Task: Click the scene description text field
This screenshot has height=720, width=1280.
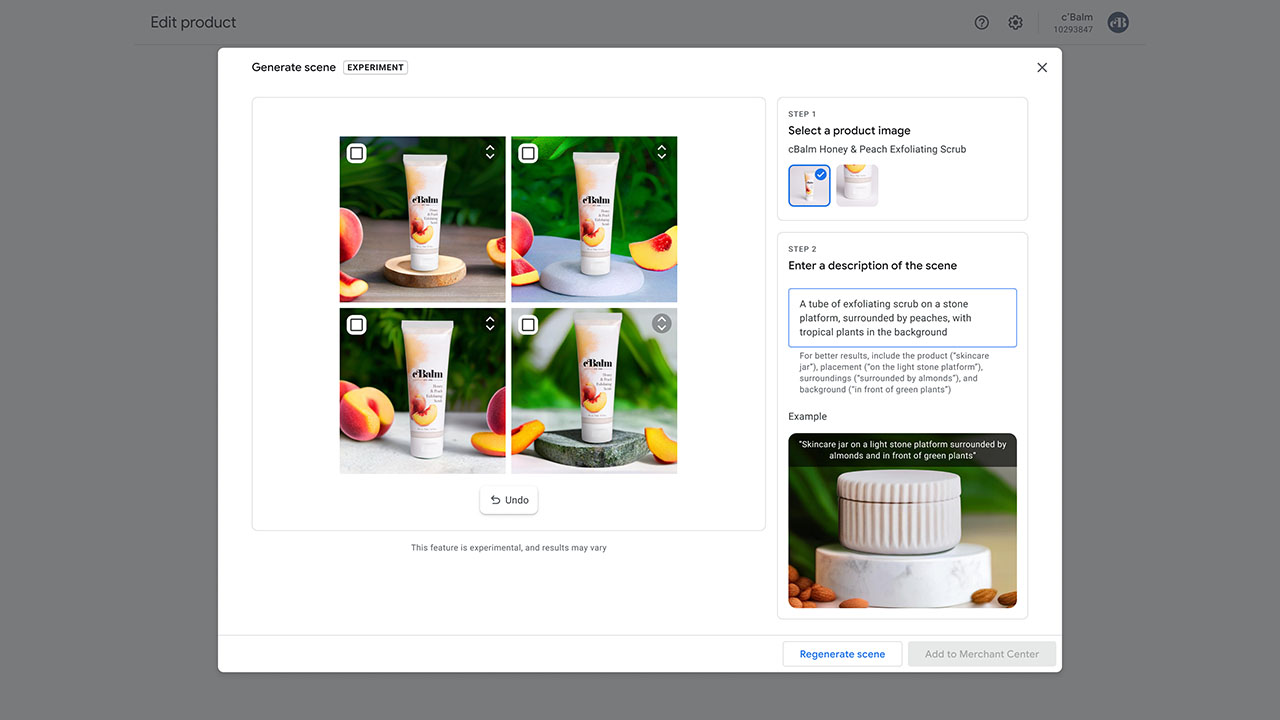Action: pyautogui.click(x=902, y=318)
